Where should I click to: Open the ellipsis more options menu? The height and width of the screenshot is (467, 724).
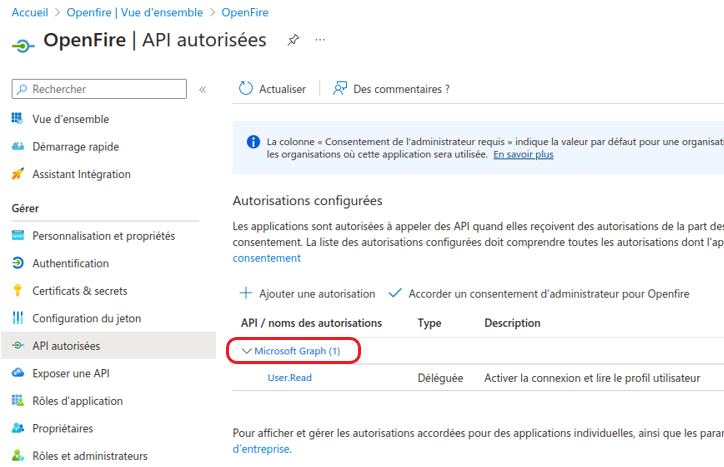pyautogui.click(x=320, y=40)
